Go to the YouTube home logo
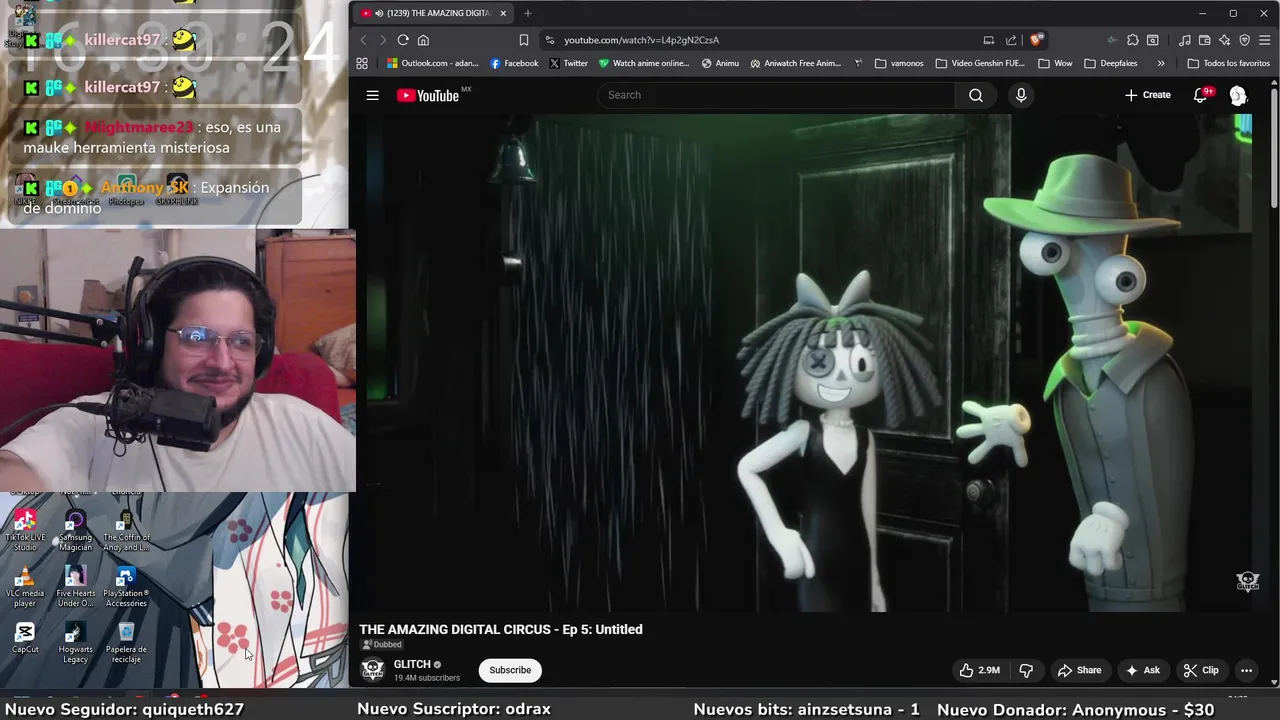This screenshot has width=1280, height=720. (x=428, y=95)
